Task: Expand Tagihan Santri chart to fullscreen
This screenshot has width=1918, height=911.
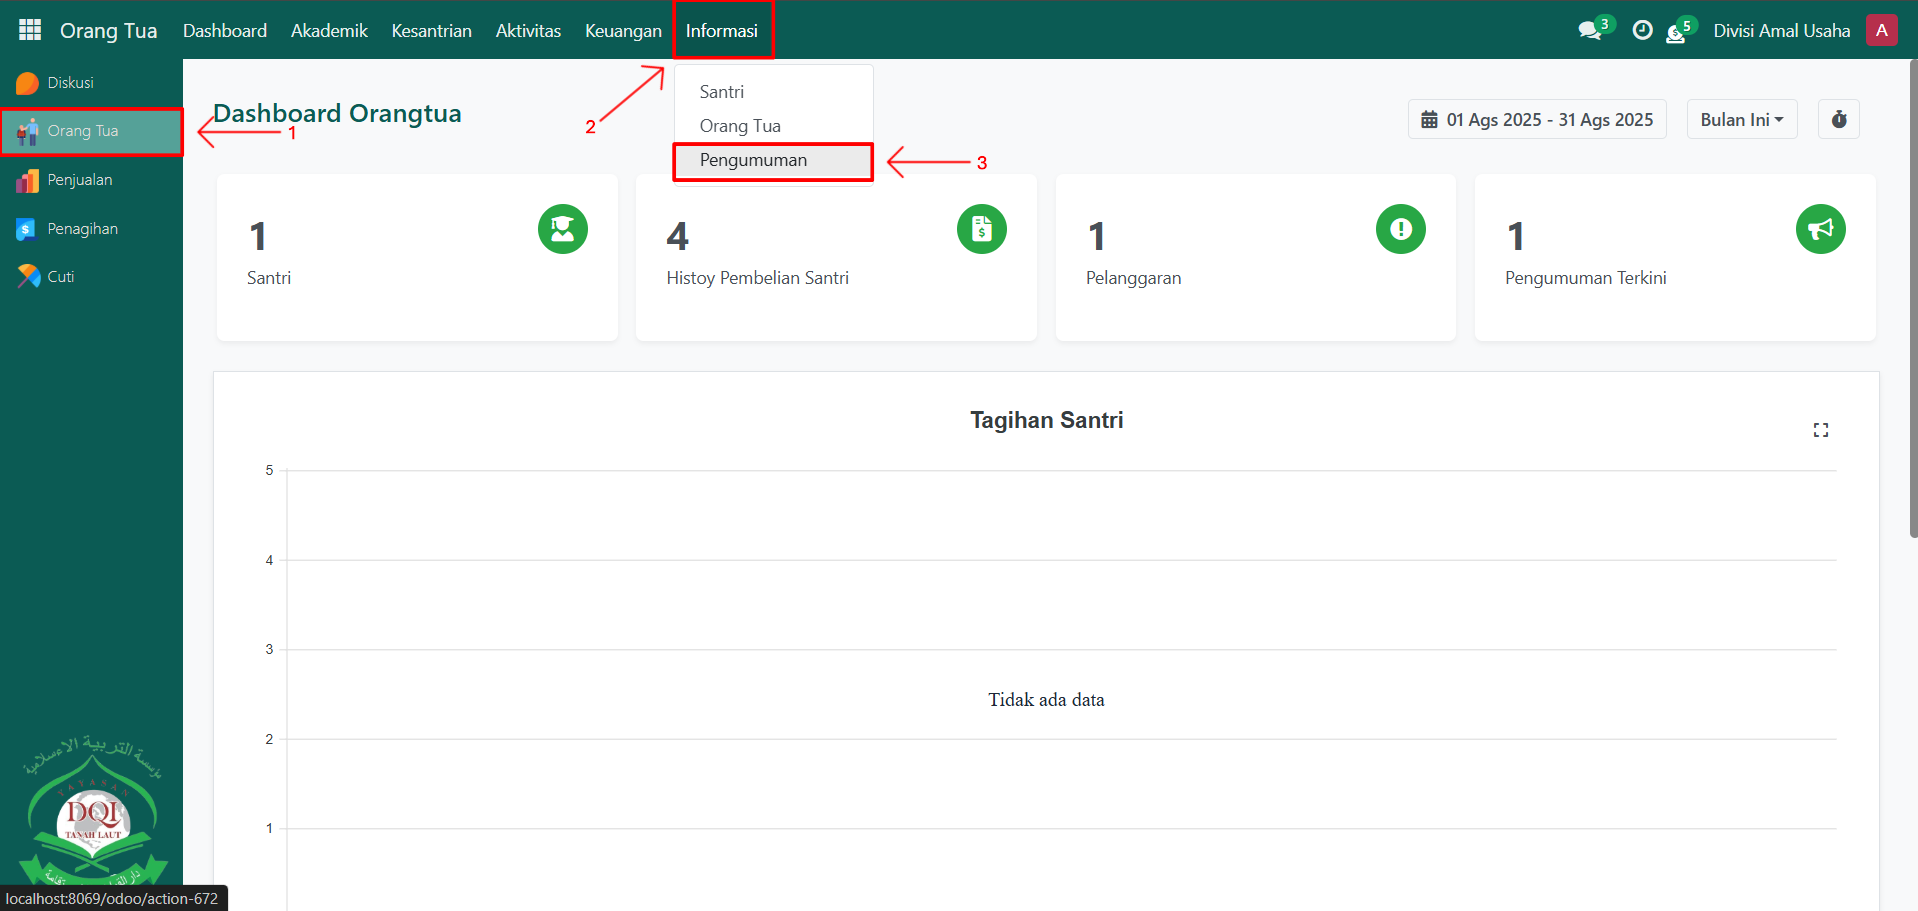Action: [x=1820, y=430]
